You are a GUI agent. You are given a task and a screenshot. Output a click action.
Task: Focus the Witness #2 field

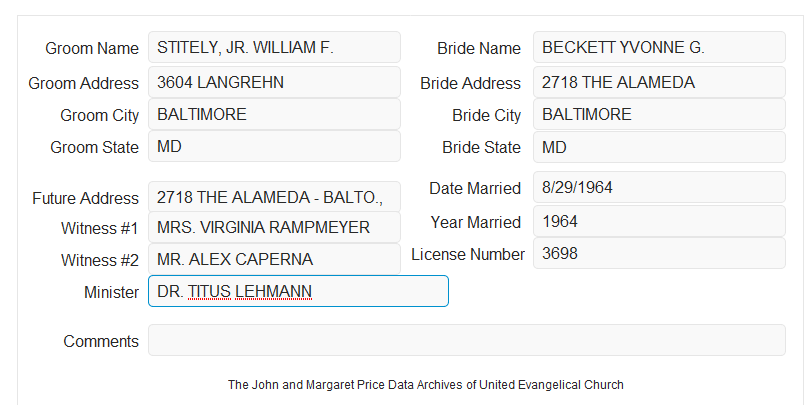pos(274,259)
